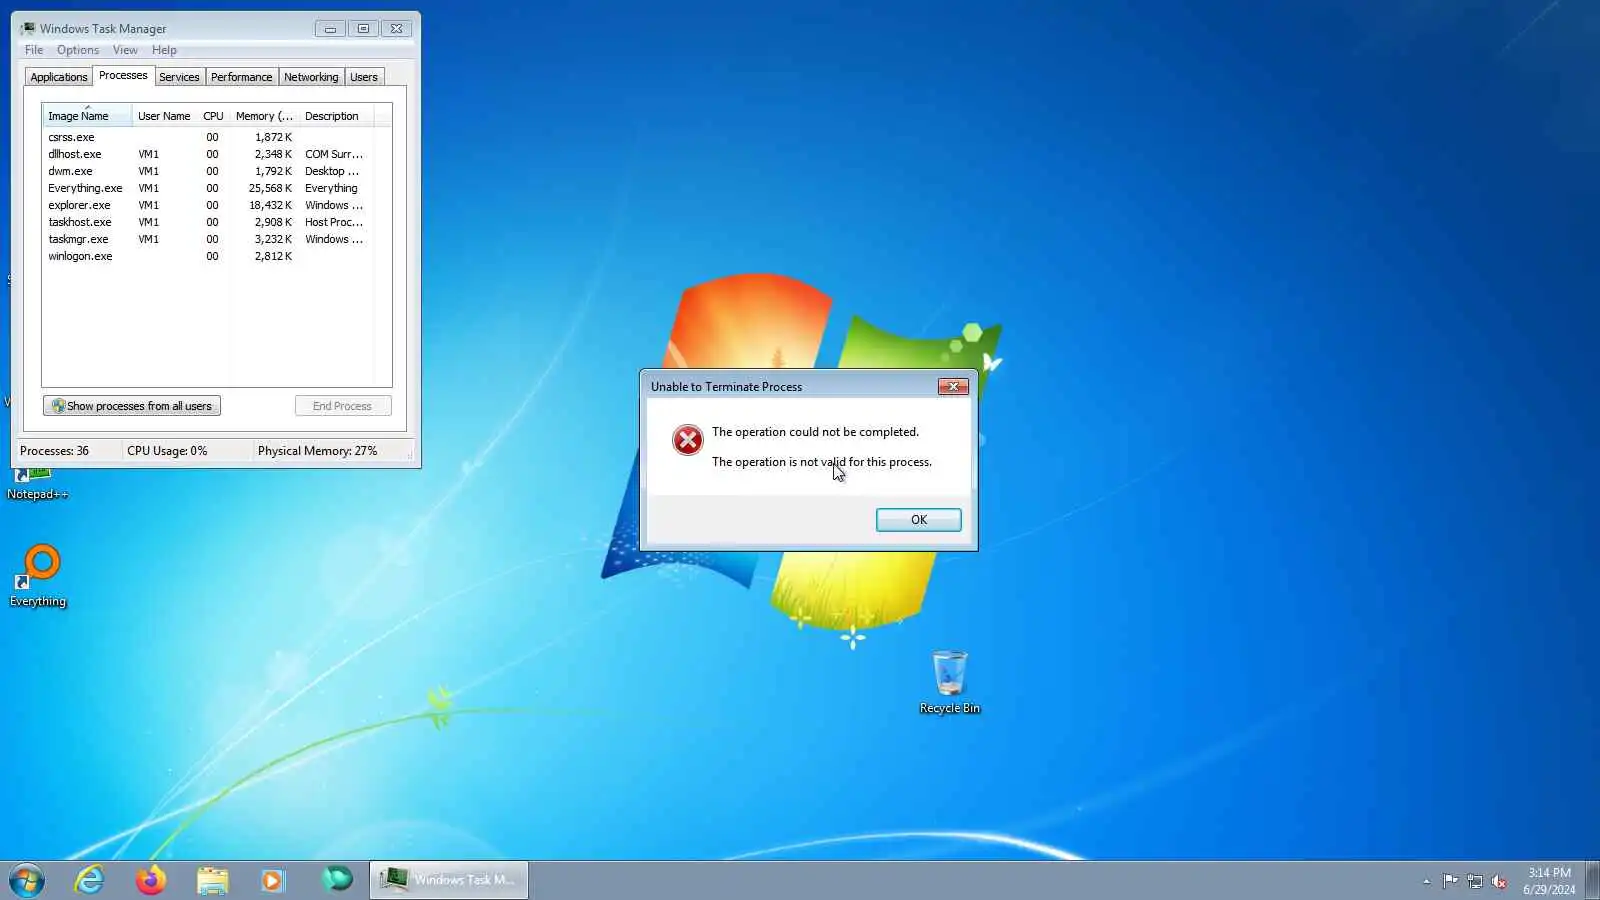Open the File menu in Task Manager
The image size is (1600, 900).
[x=34, y=50]
